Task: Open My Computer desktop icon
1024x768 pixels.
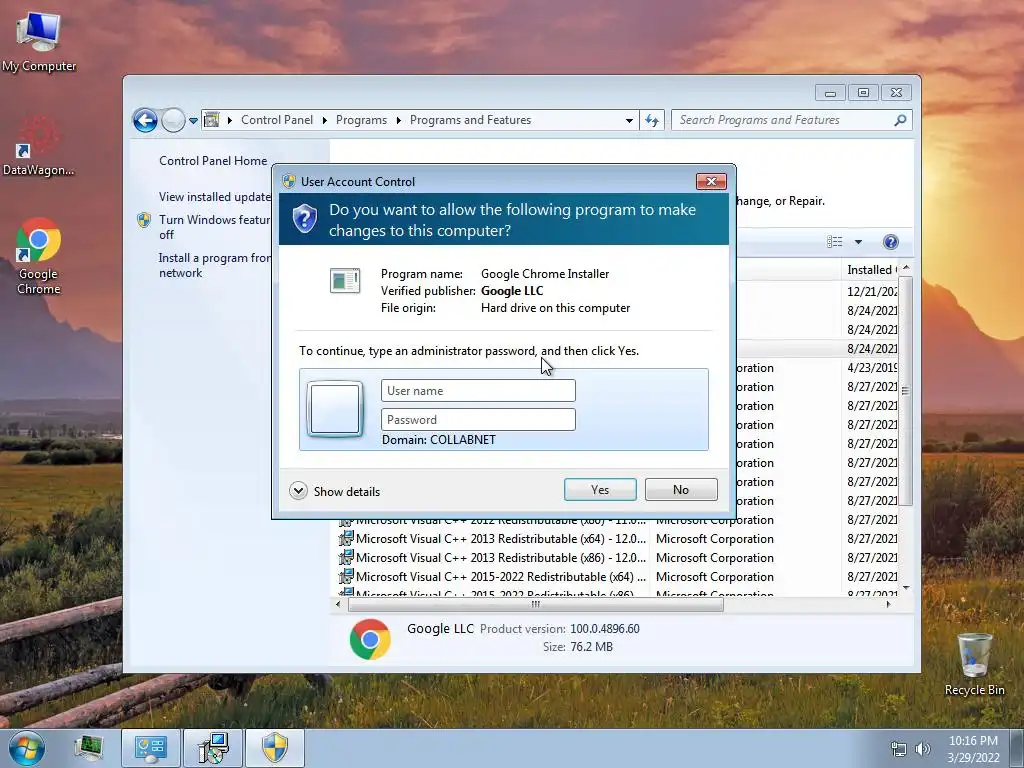Action: pos(39,40)
